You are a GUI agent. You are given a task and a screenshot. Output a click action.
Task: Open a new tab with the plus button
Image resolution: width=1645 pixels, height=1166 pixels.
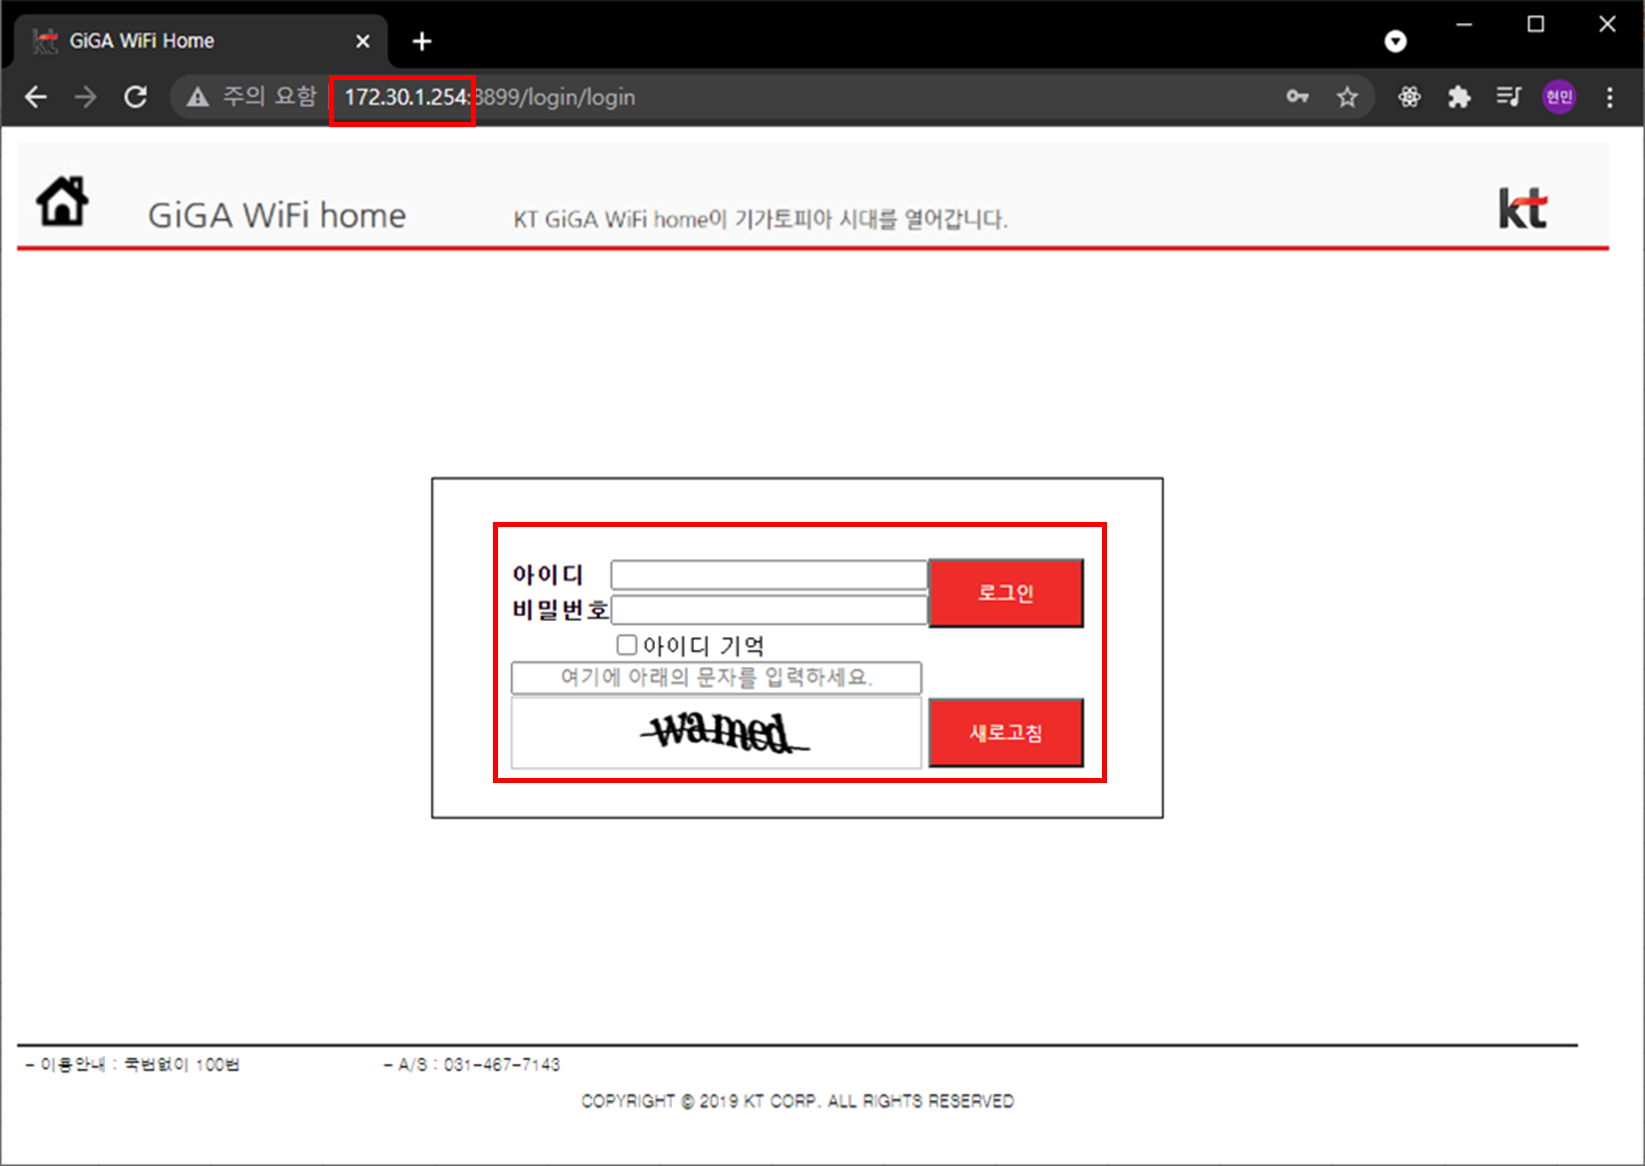coord(422,41)
